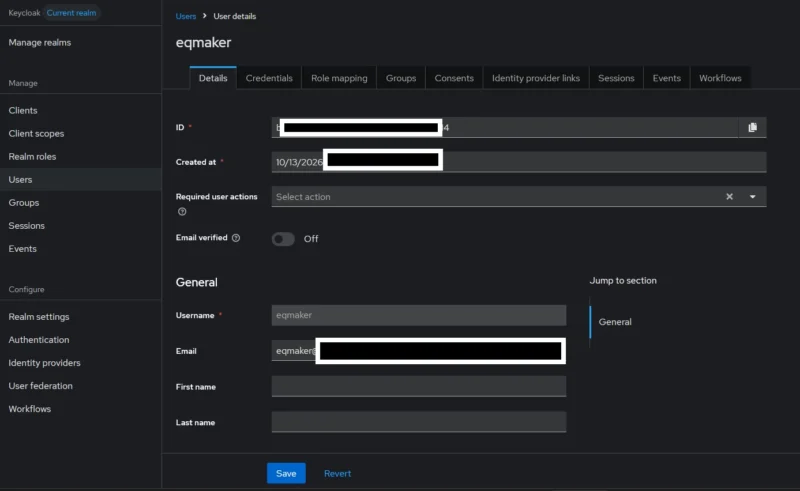
Task: Click the ID text field
Action: [505, 128]
